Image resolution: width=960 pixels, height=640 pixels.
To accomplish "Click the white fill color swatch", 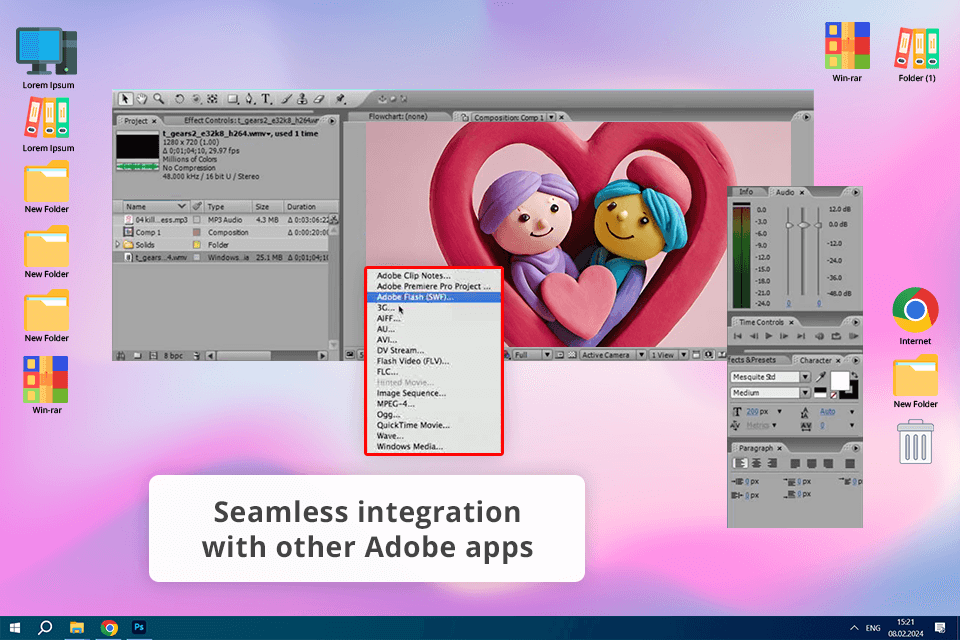I will pyautogui.click(x=839, y=380).
